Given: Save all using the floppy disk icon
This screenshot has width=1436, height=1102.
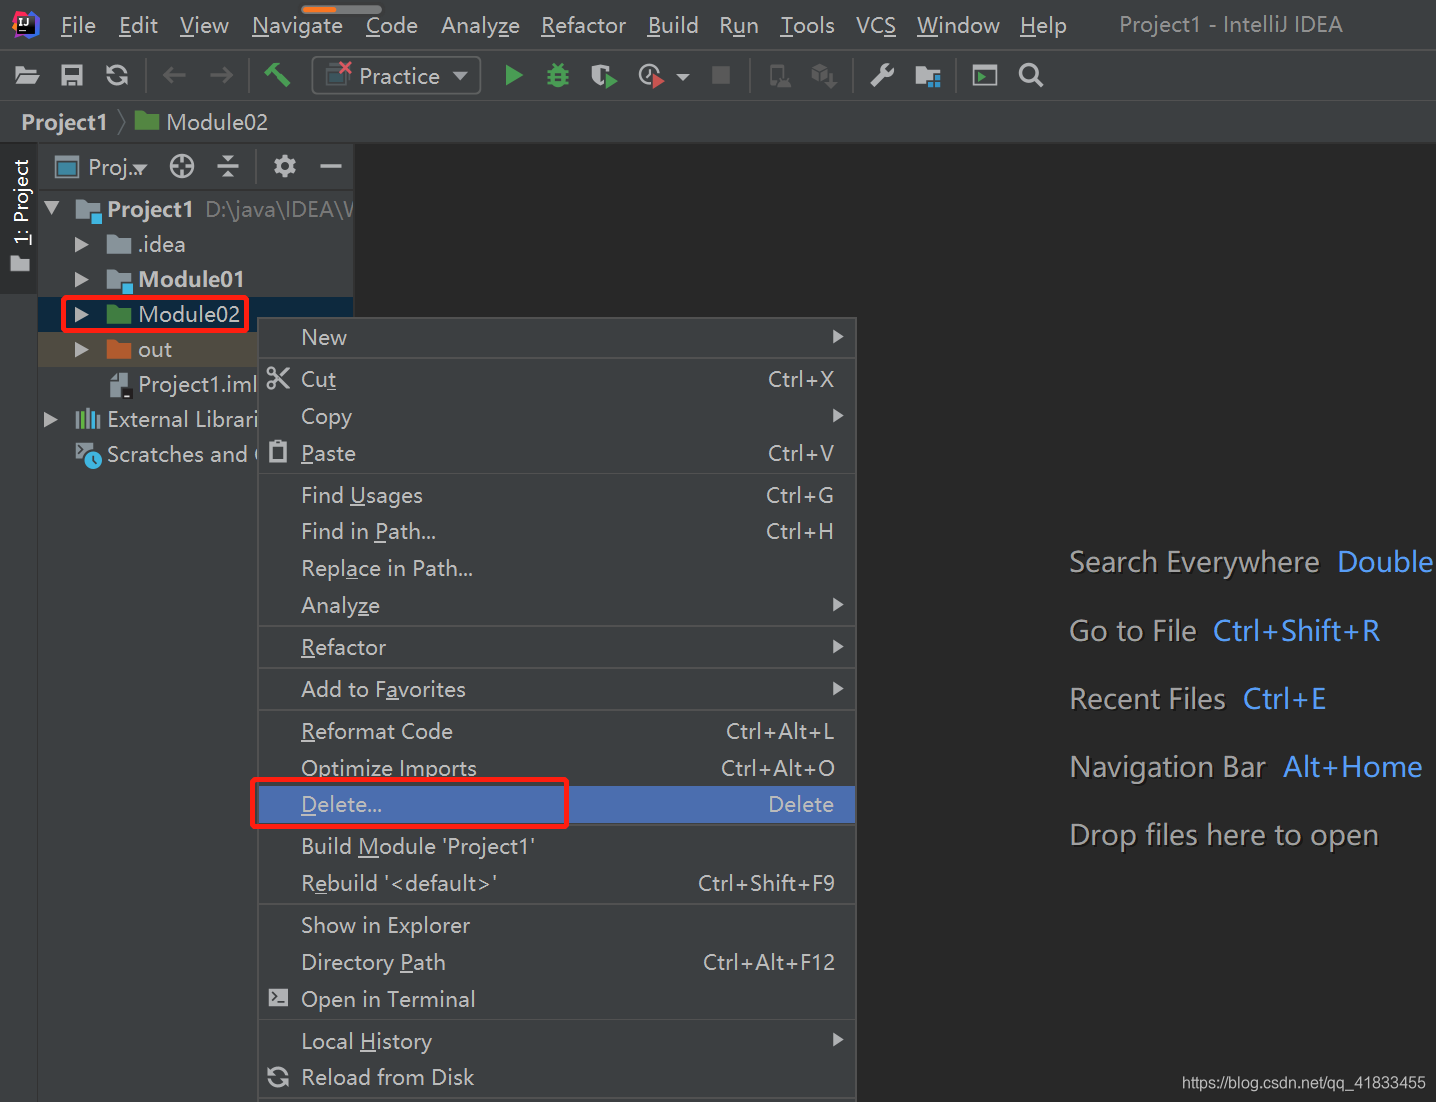Looking at the screenshot, I should (72, 76).
